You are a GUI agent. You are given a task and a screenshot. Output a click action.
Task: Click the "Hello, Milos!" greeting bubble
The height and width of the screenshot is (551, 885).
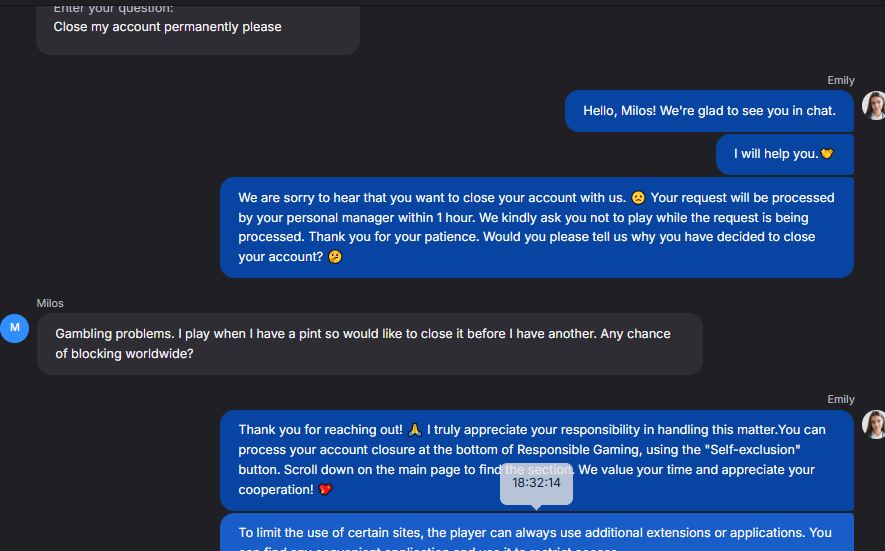coord(709,111)
